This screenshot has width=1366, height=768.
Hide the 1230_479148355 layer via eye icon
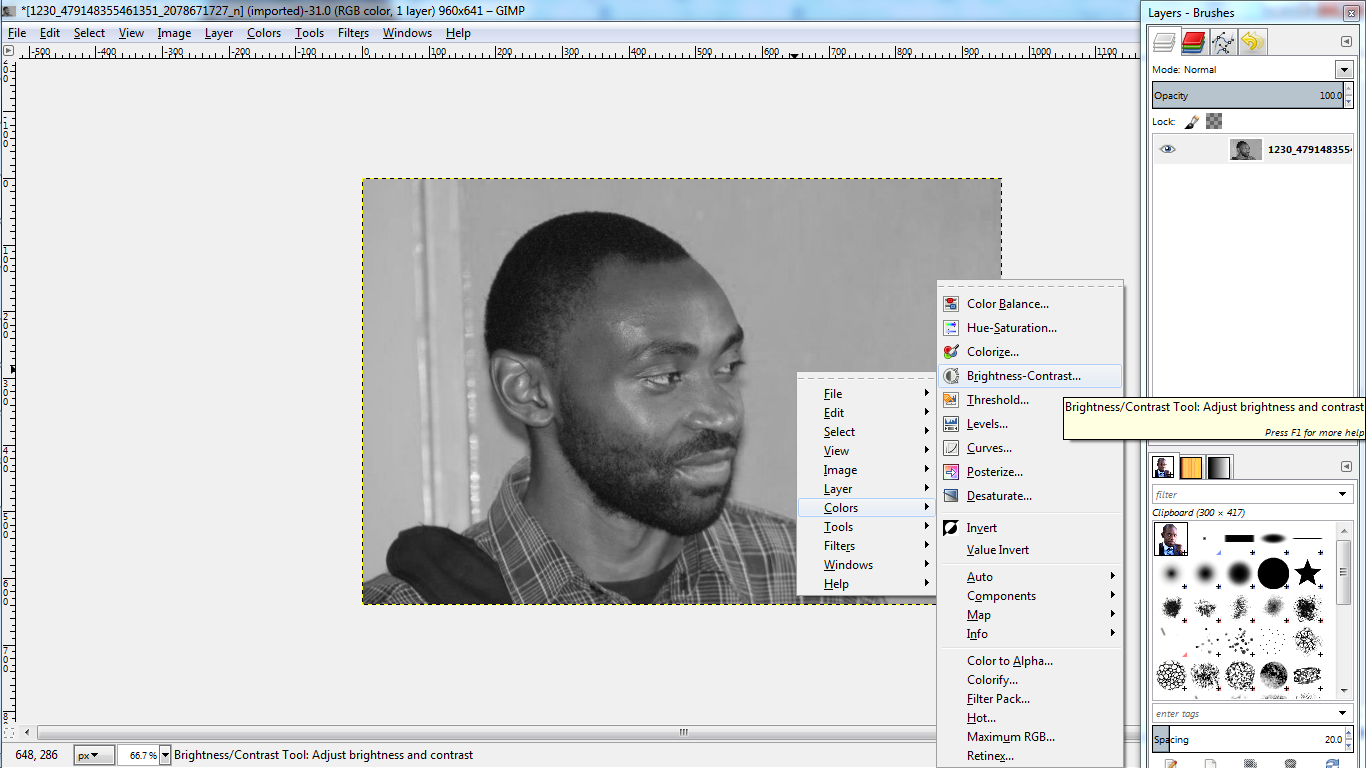(1167, 150)
